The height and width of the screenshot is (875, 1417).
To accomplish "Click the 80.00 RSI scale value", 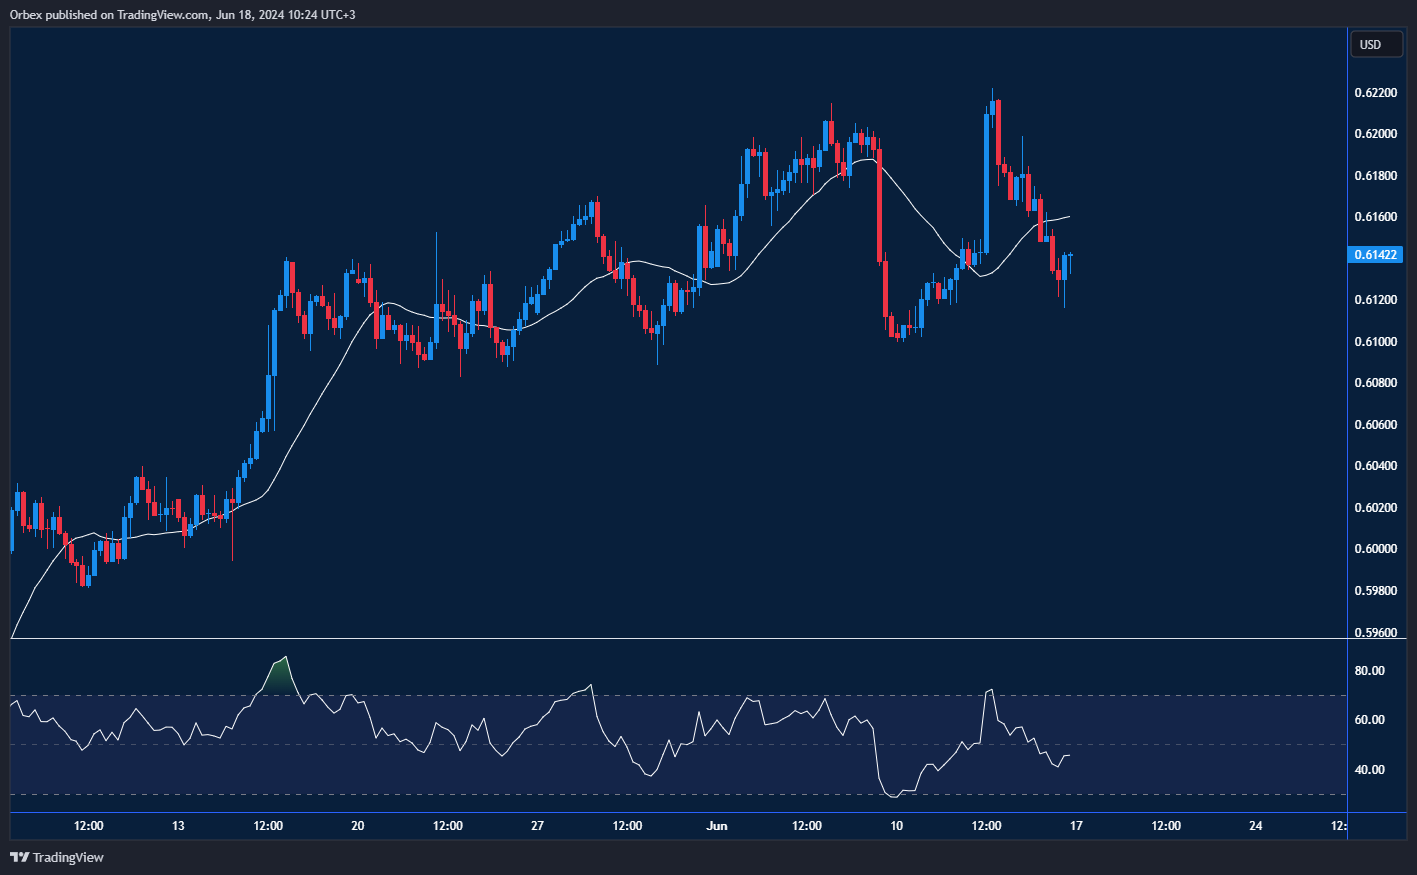I will pos(1372,669).
